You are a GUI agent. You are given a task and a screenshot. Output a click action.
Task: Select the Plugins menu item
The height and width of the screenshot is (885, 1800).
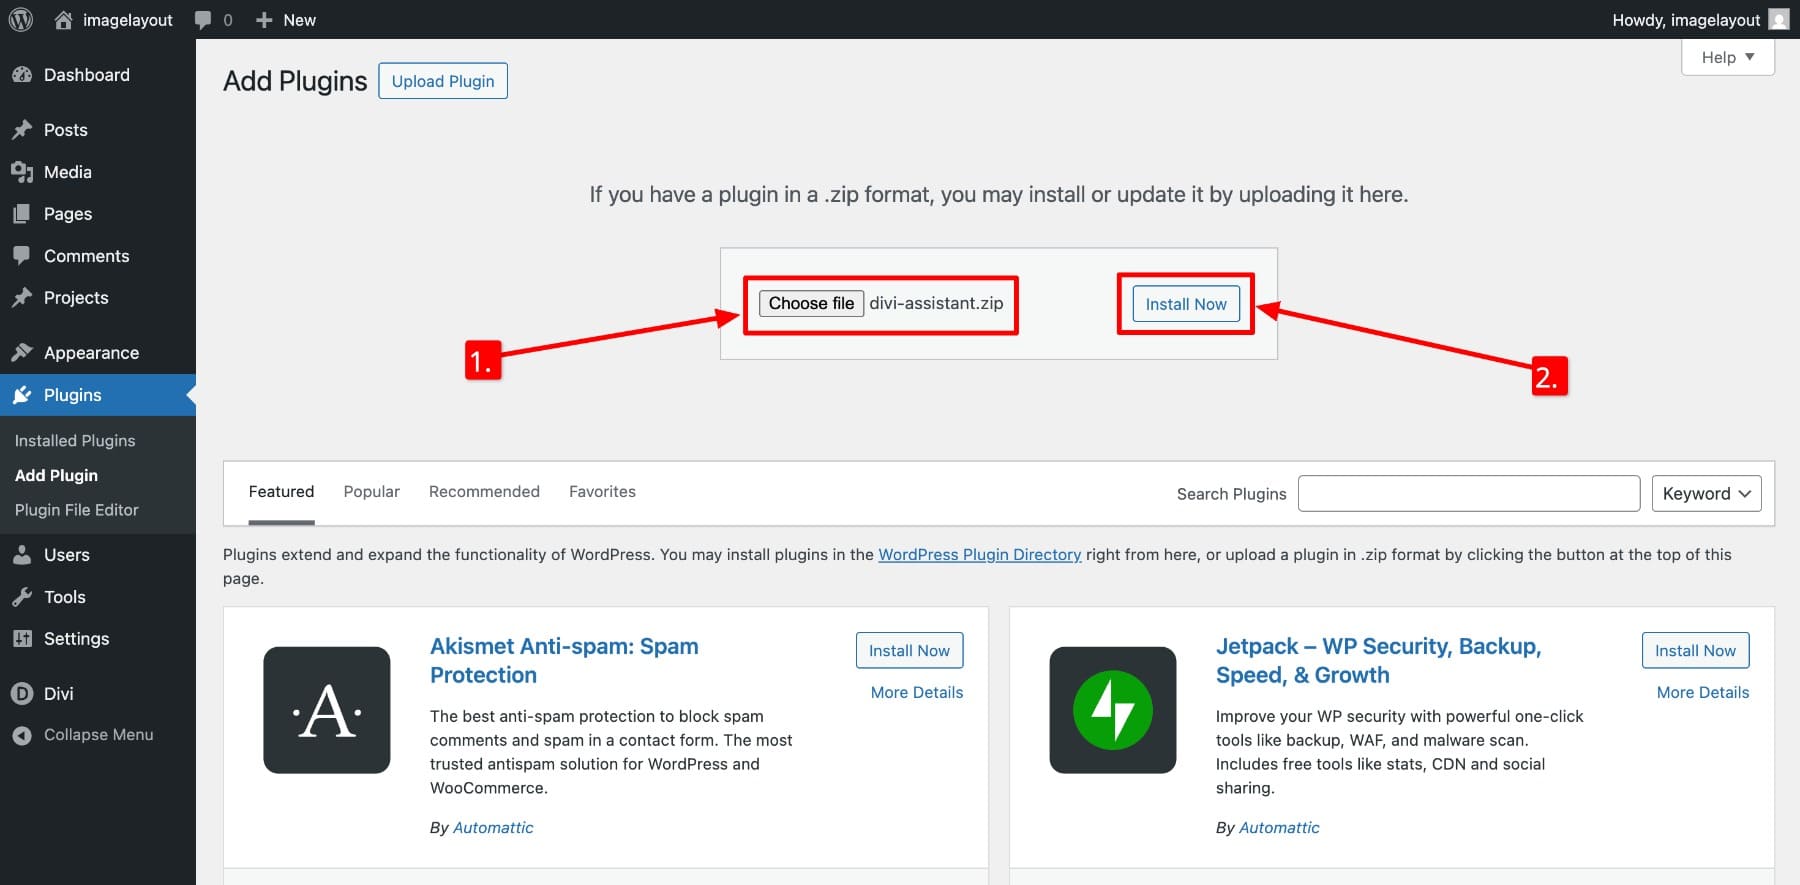[98, 395]
